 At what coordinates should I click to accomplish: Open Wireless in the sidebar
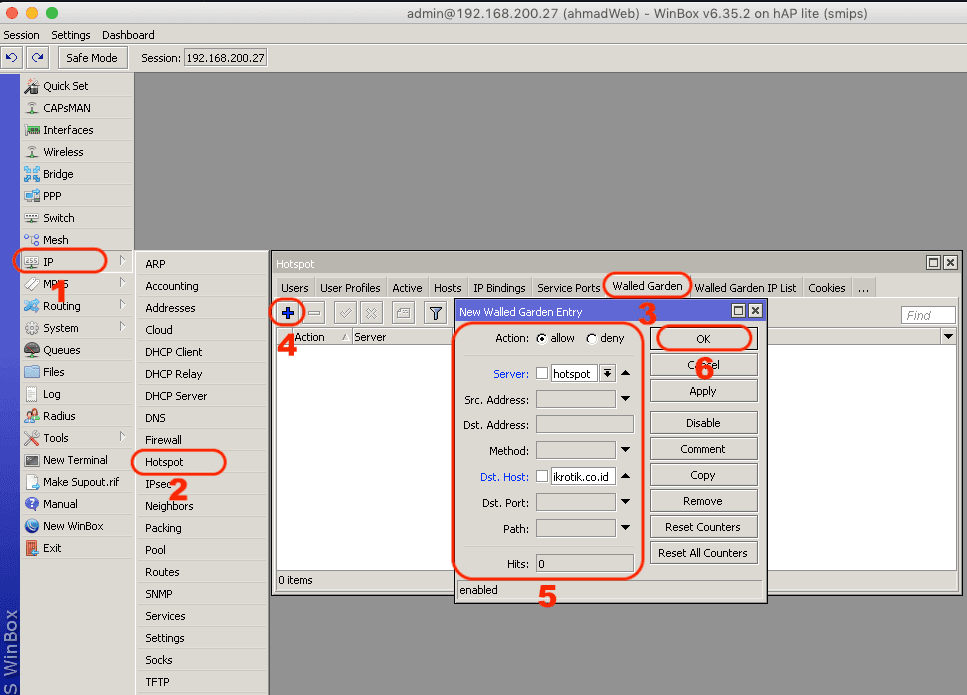tap(63, 152)
